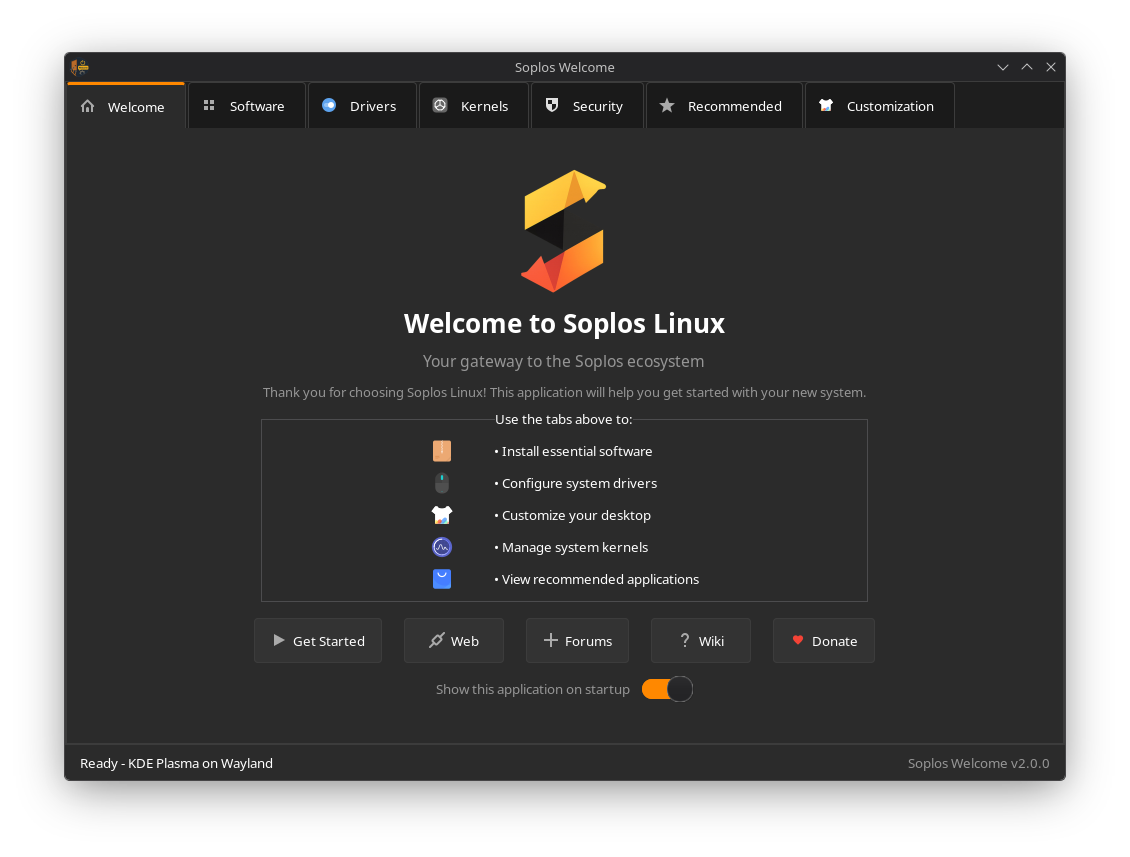Select the Security tab

pyautogui.click(x=586, y=106)
